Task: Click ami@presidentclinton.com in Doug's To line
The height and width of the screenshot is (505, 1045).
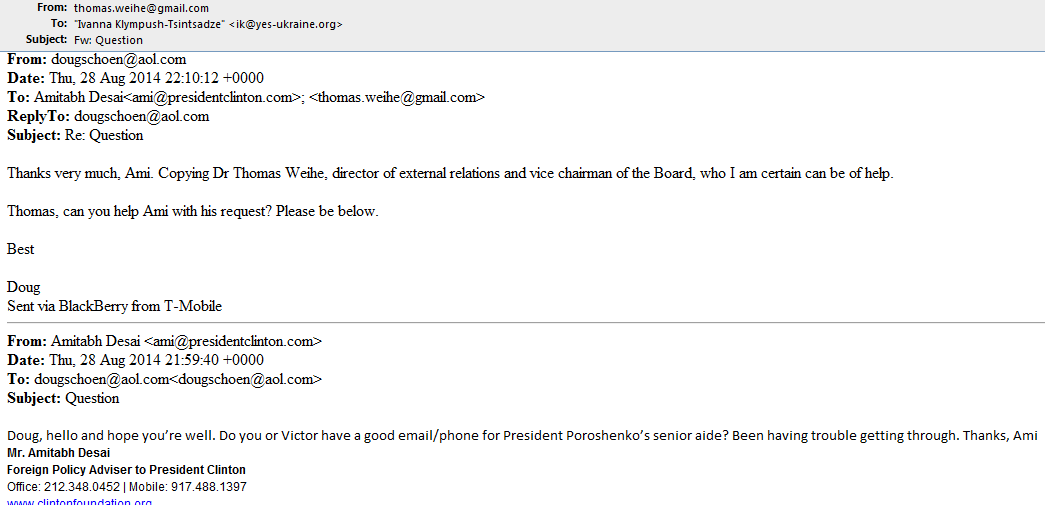Action: [211, 97]
